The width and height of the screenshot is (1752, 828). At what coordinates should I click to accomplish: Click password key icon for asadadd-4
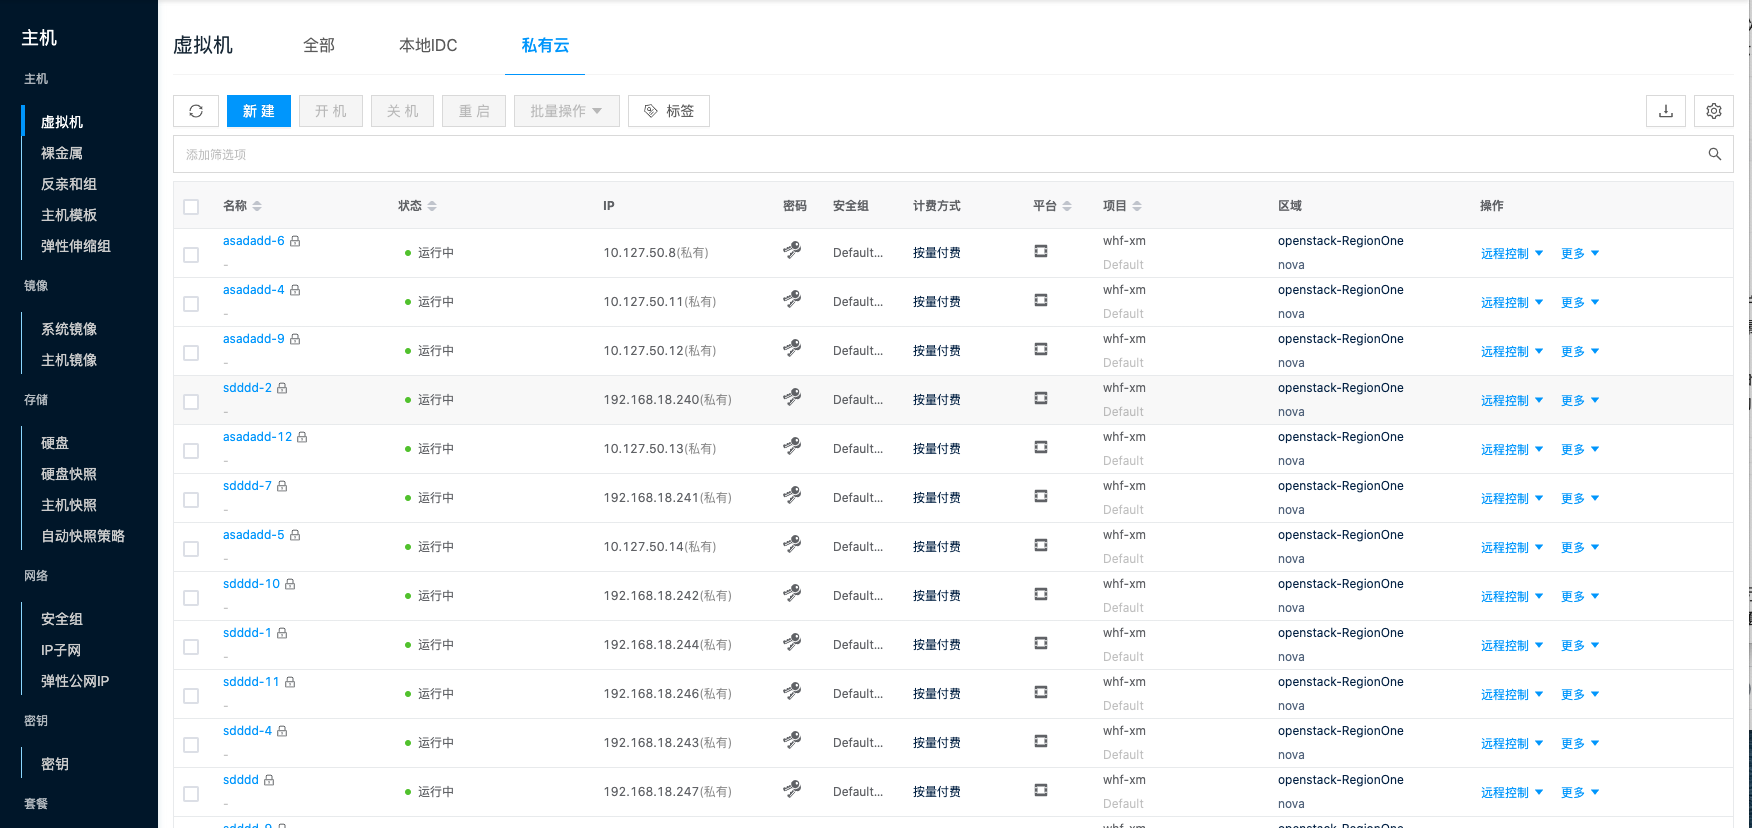point(792,299)
